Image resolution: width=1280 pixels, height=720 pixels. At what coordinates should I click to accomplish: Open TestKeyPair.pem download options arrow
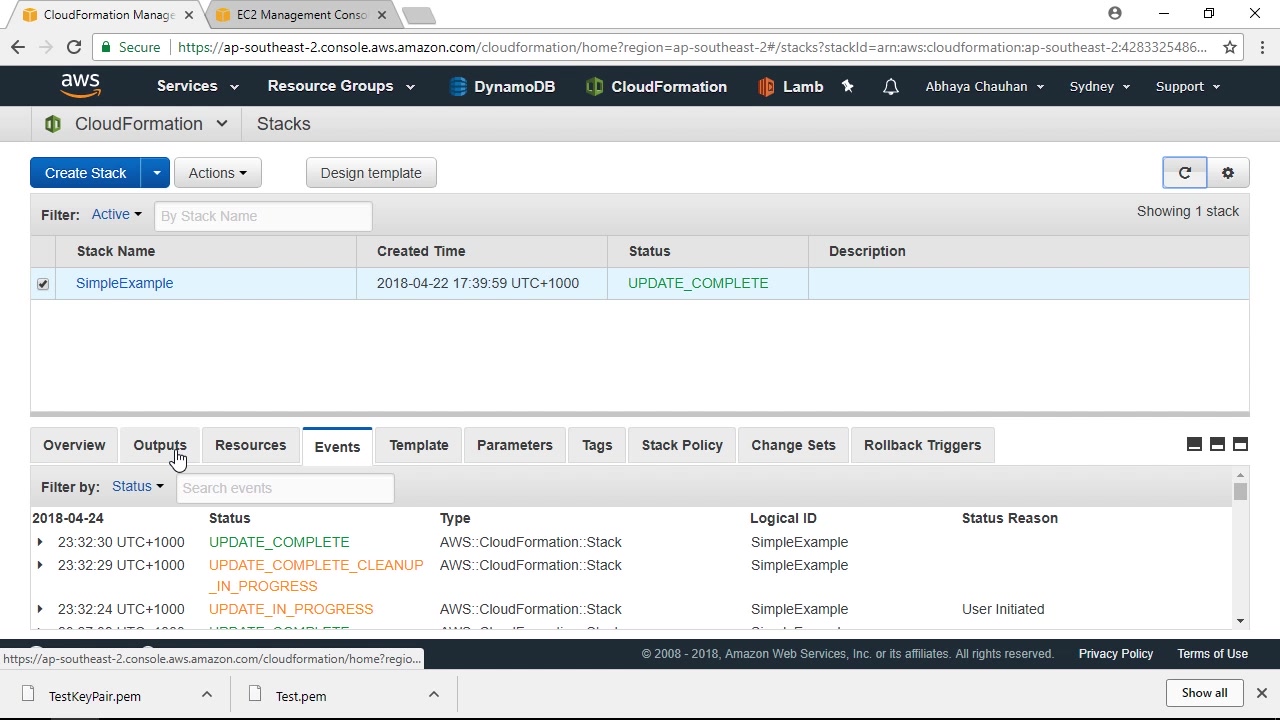207,694
